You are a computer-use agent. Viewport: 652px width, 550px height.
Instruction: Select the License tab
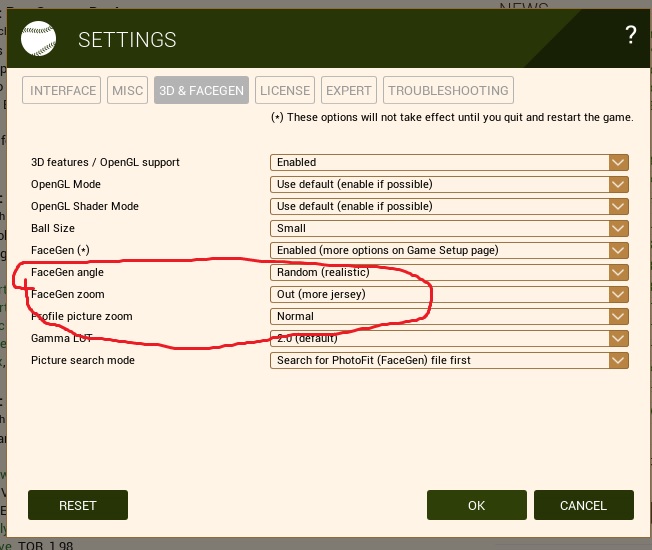tap(285, 90)
